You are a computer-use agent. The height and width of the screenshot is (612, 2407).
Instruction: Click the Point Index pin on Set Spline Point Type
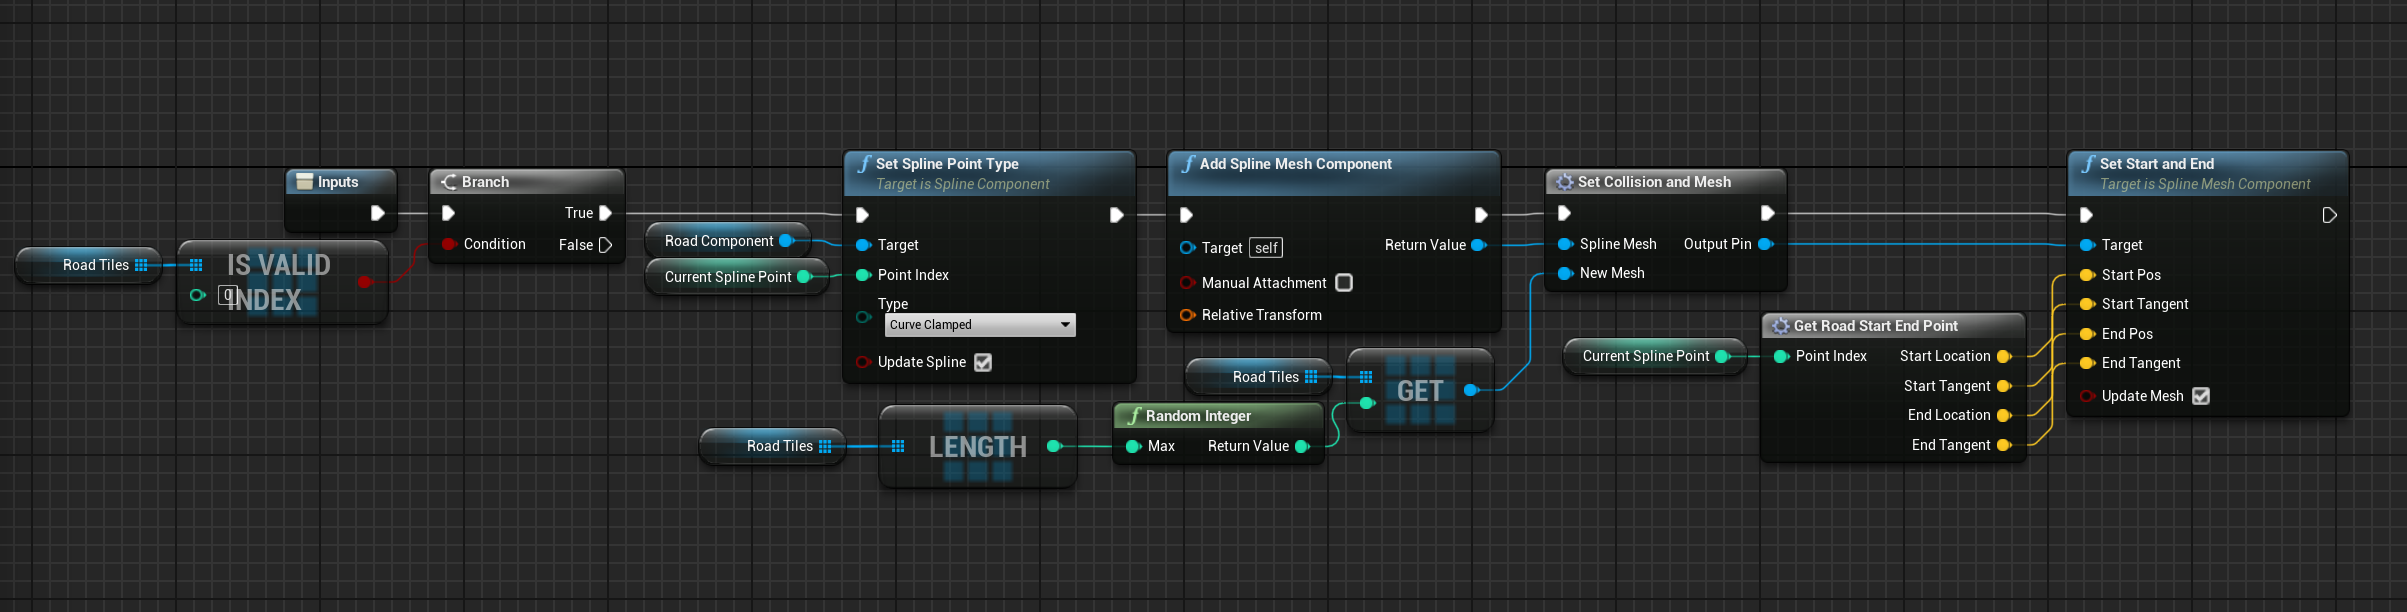click(x=863, y=275)
